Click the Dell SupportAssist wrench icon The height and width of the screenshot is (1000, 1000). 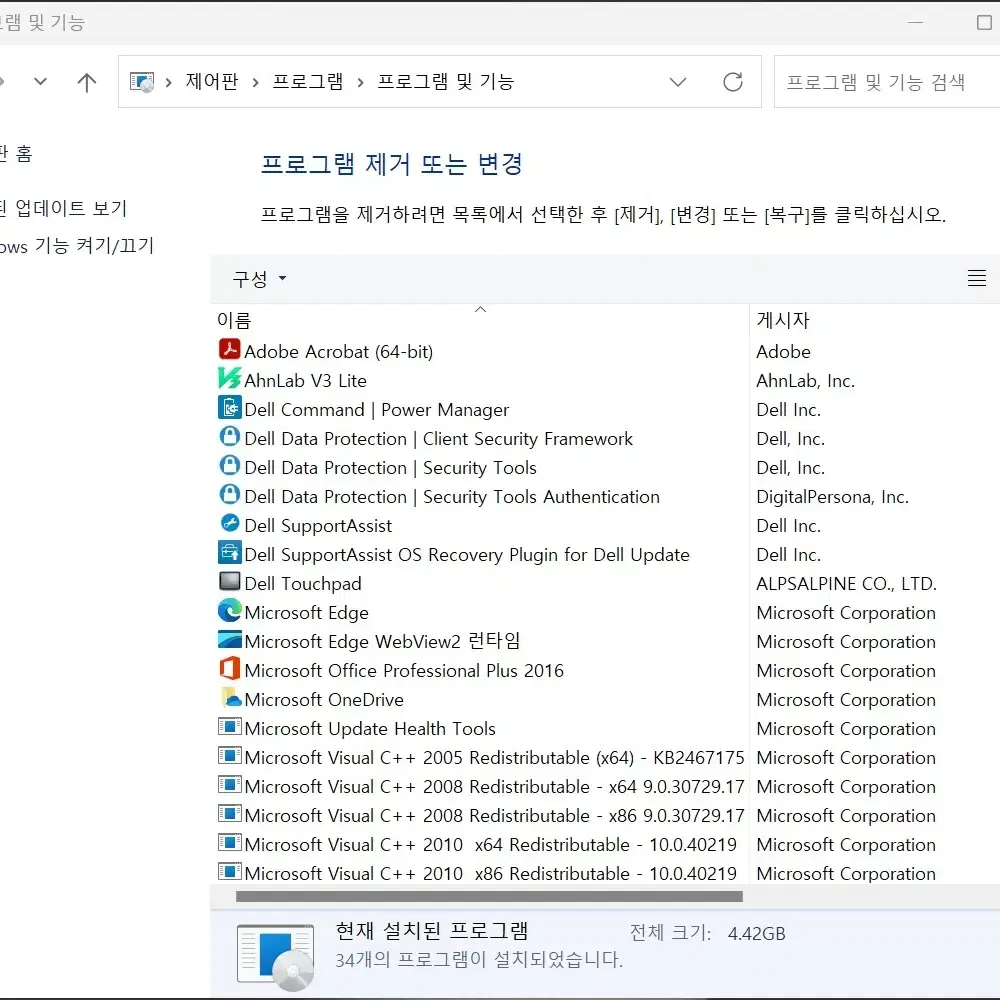[230, 524]
